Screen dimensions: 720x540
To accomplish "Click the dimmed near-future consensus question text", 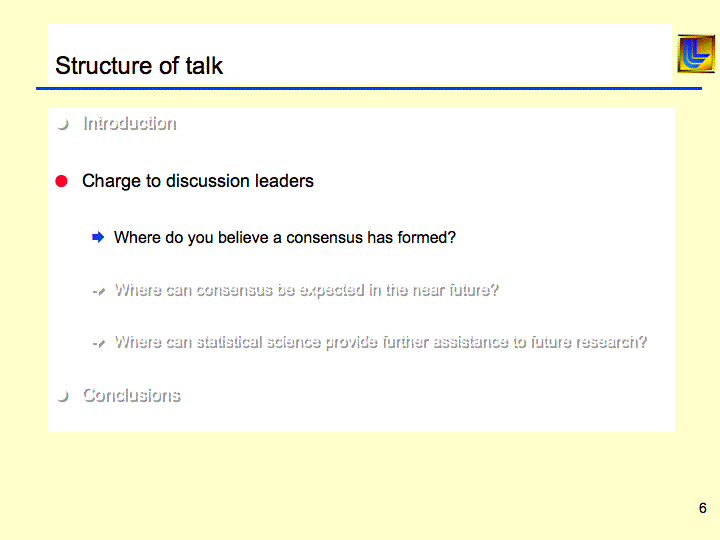I will tap(306, 291).
